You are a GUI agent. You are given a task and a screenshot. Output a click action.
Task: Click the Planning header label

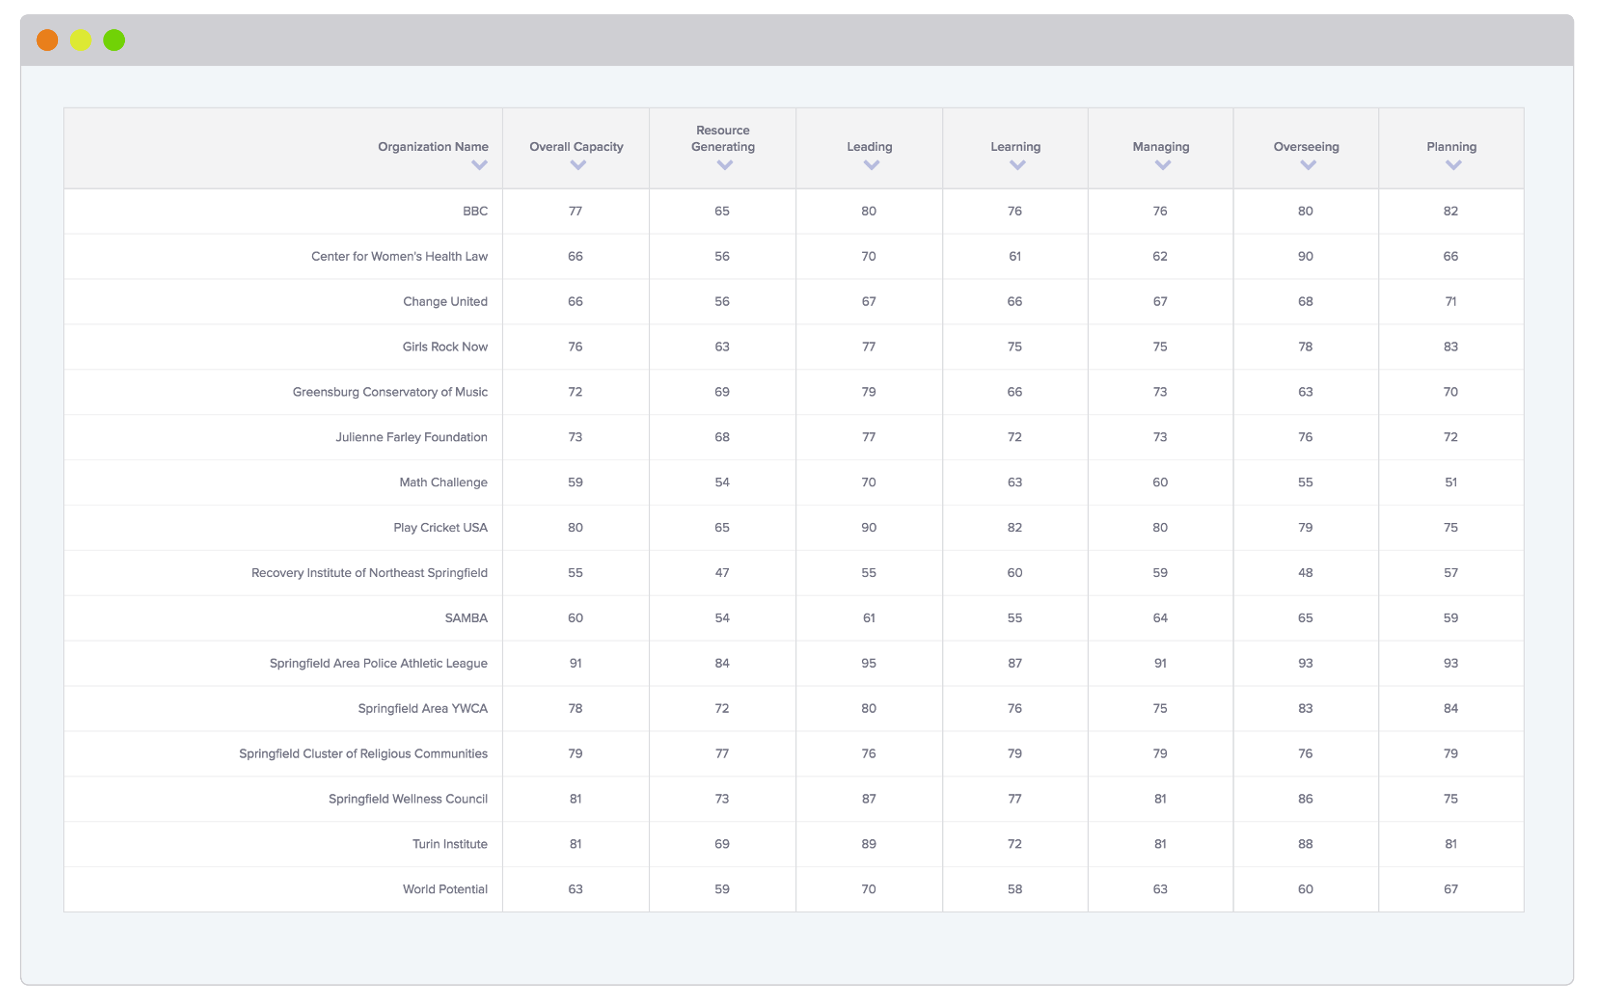click(x=1451, y=147)
